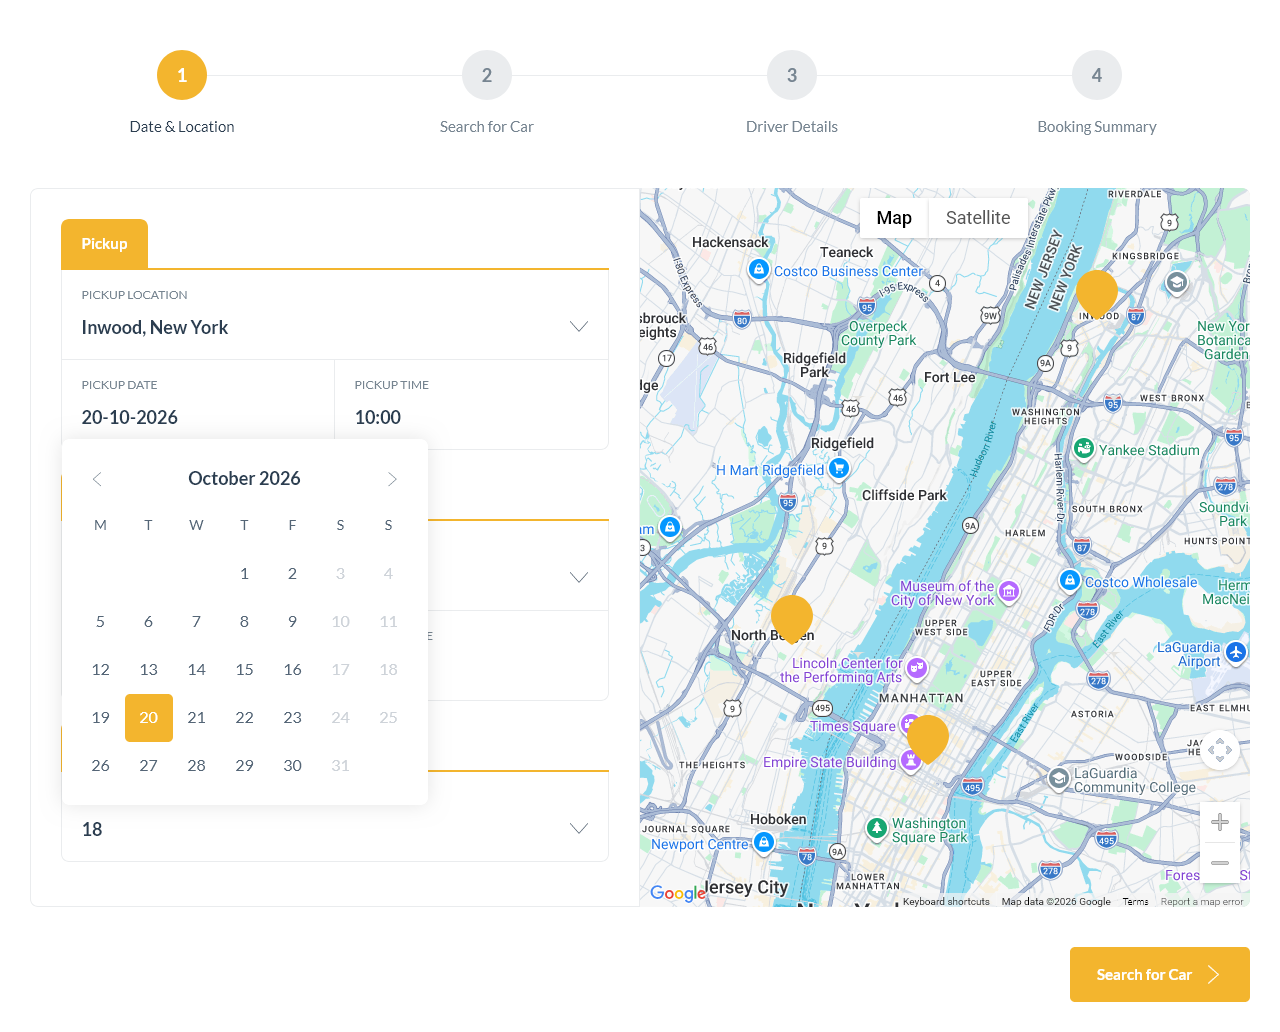
Task: Click the Pickup Time field
Action: pyautogui.click(x=470, y=417)
